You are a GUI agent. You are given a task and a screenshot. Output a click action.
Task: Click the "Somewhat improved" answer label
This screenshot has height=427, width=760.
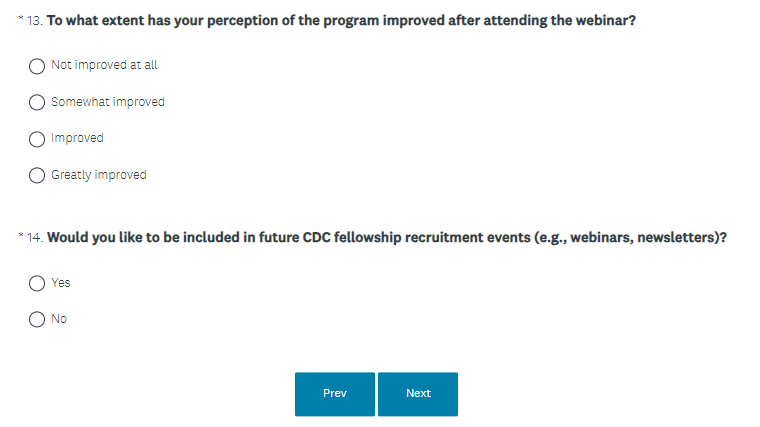[x=108, y=102]
